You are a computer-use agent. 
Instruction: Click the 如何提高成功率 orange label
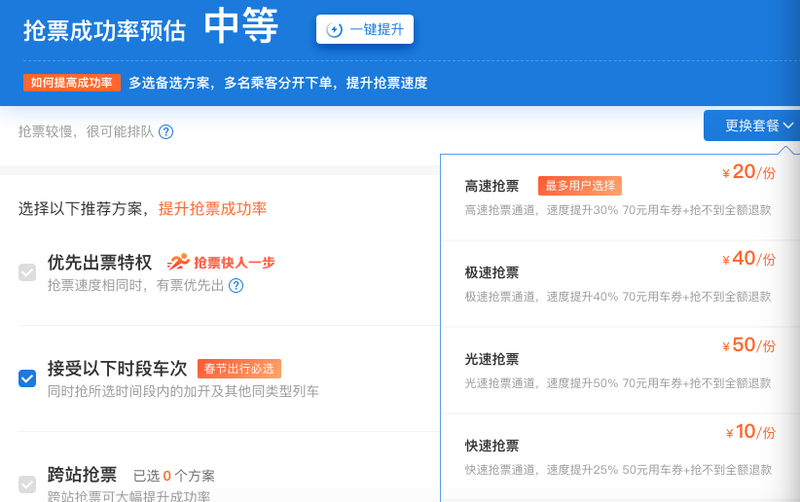click(x=72, y=83)
